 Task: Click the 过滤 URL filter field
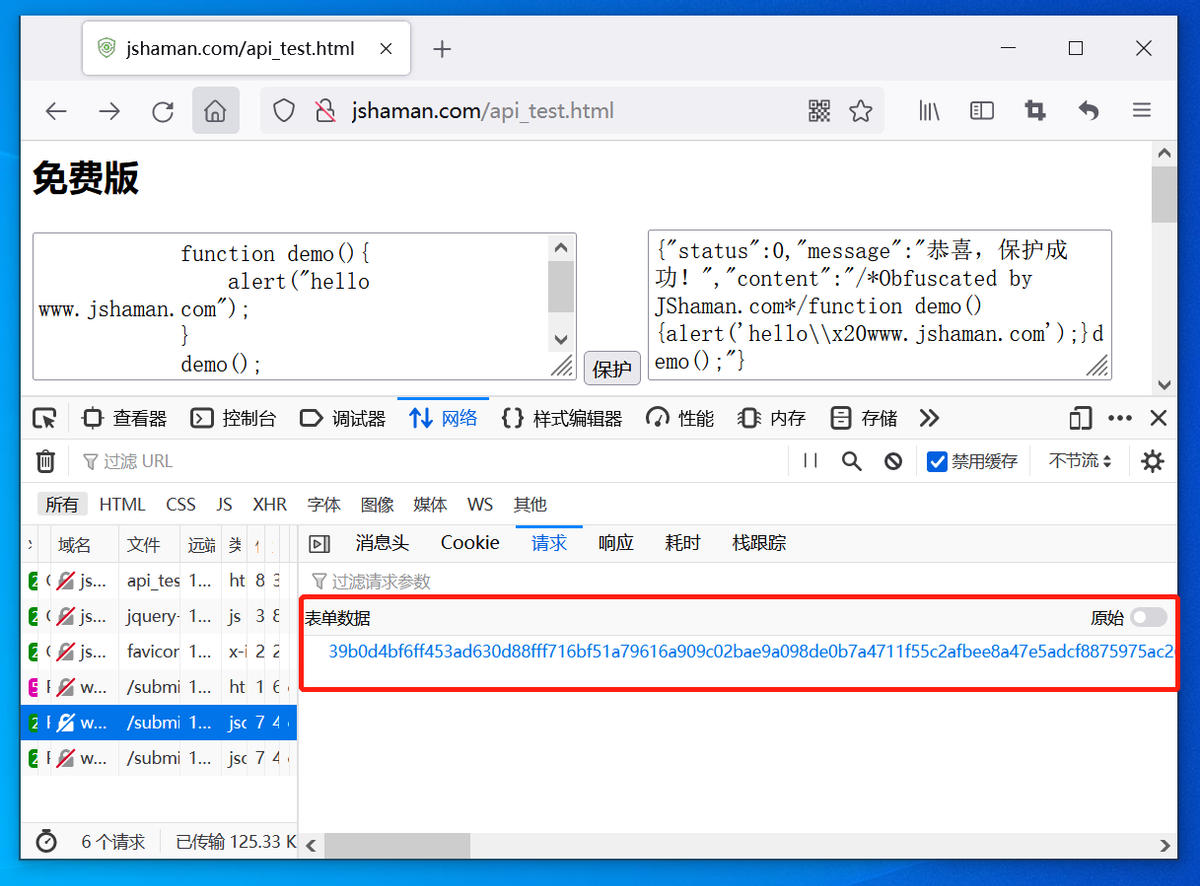coord(430,461)
